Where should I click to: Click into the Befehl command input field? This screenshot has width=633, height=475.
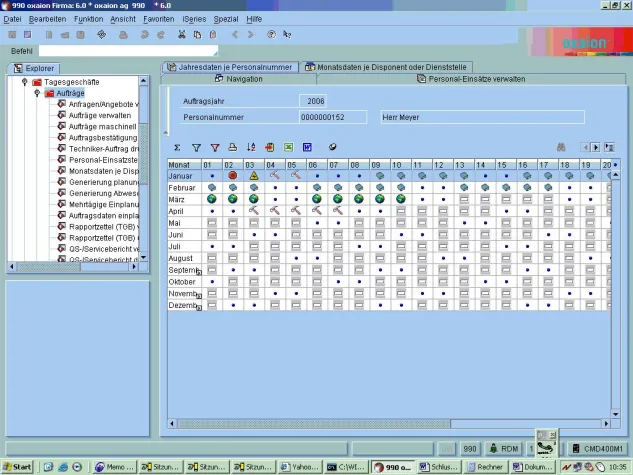coord(127,50)
